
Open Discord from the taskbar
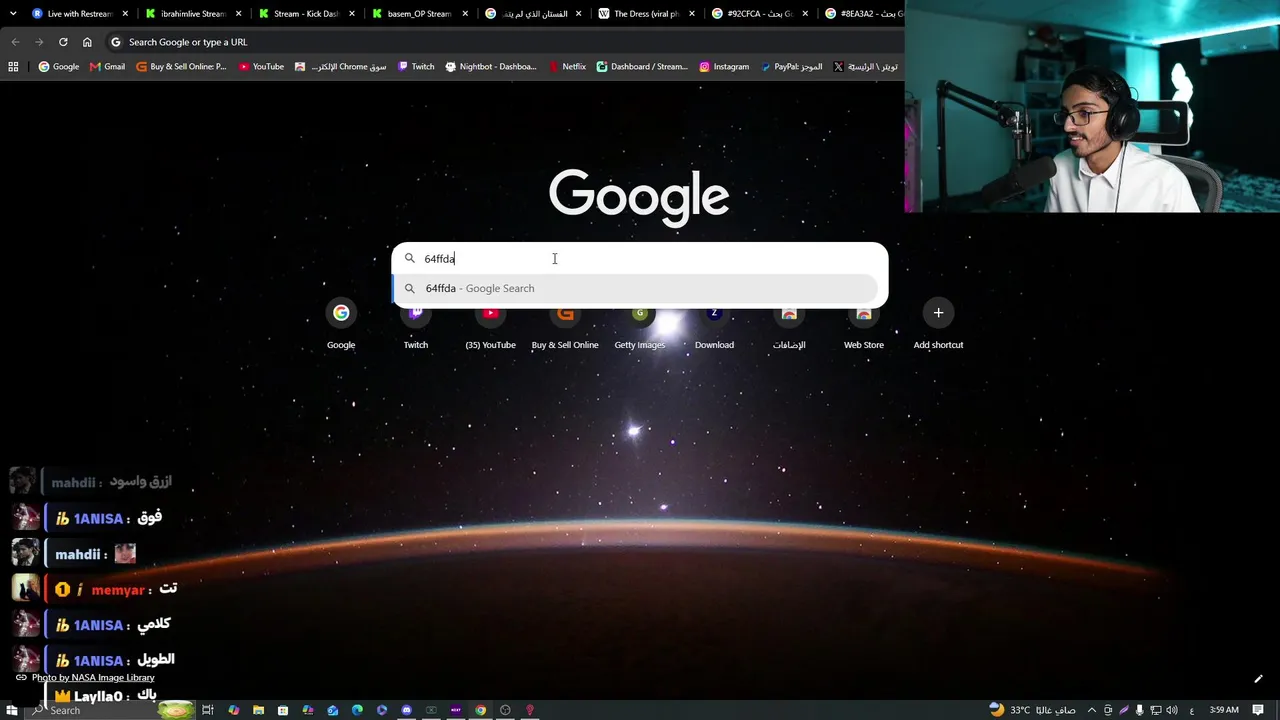406,710
